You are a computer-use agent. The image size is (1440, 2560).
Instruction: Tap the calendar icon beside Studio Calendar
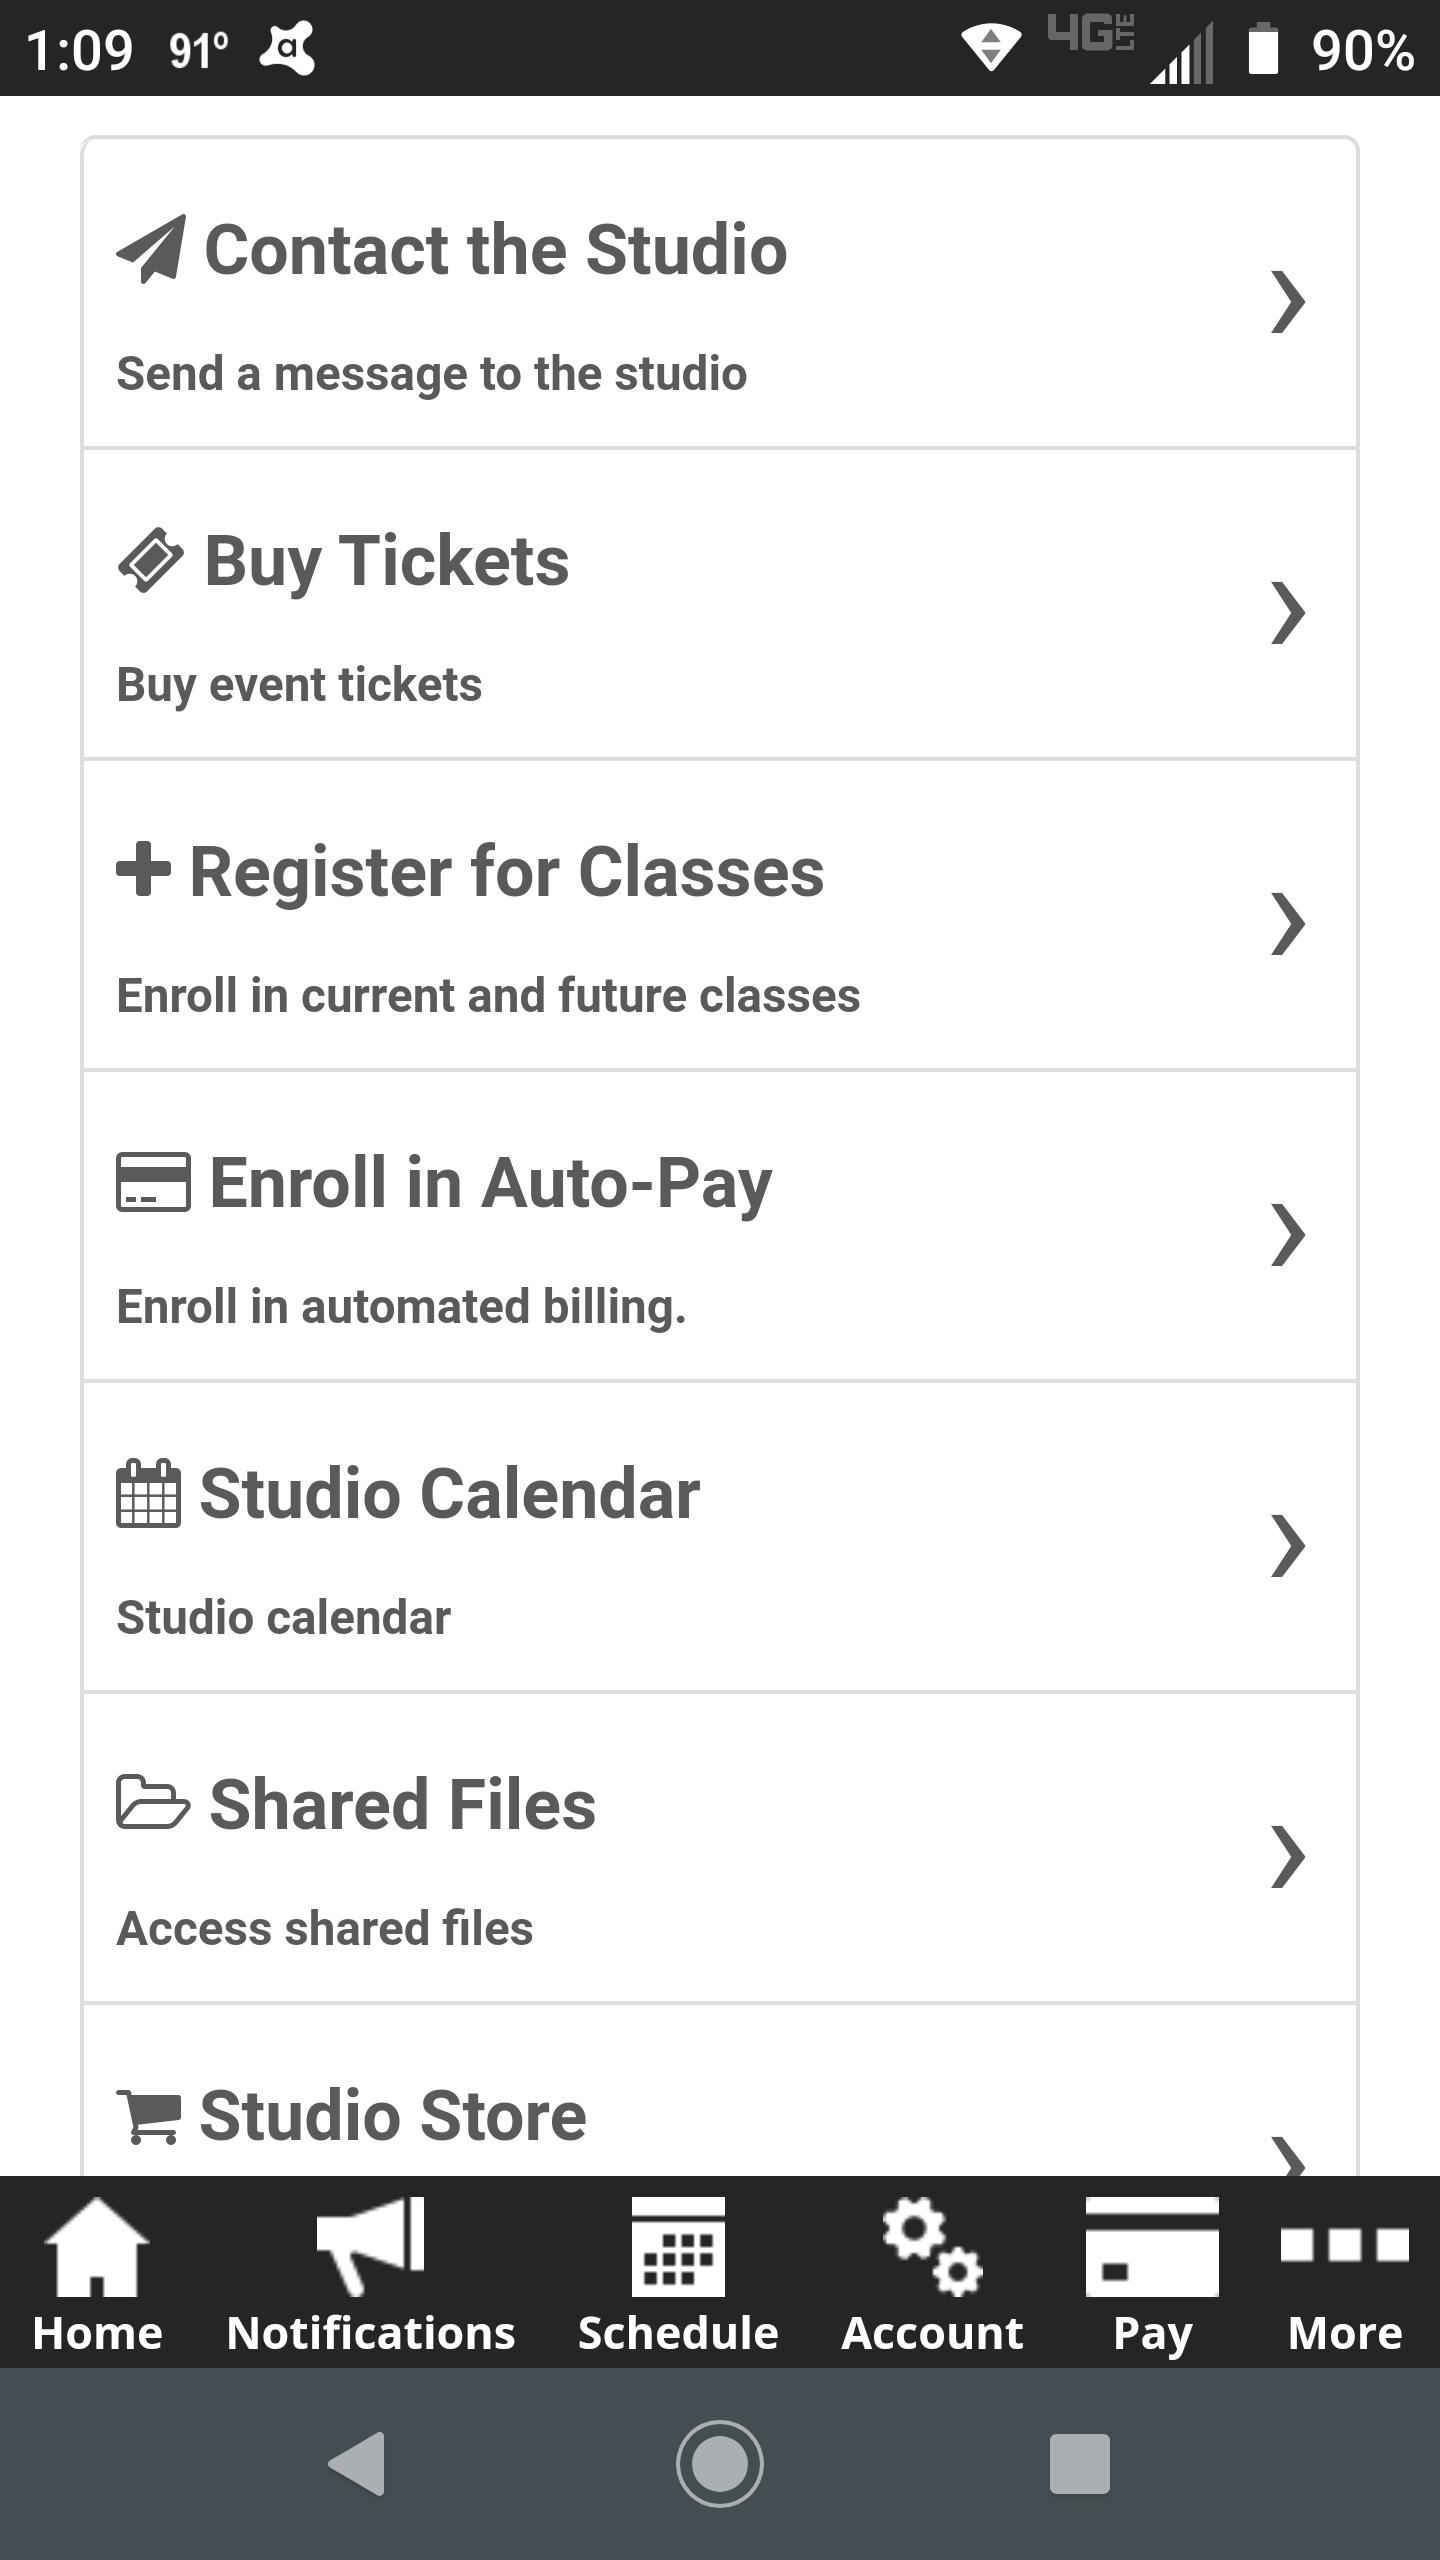click(148, 1493)
